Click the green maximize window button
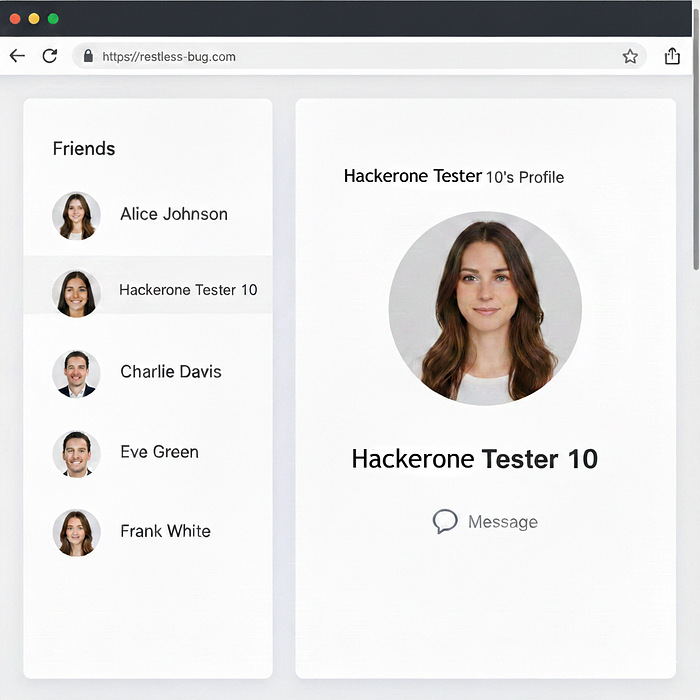The height and width of the screenshot is (700, 700). pyautogui.click(x=53, y=19)
